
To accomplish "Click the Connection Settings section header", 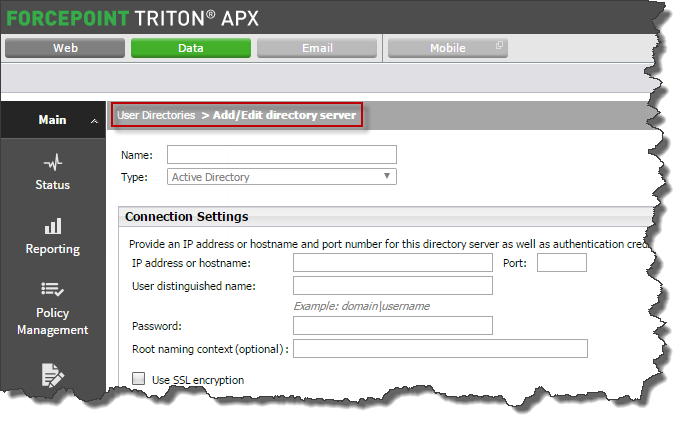I will pyautogui.click(x=187, y=216).
